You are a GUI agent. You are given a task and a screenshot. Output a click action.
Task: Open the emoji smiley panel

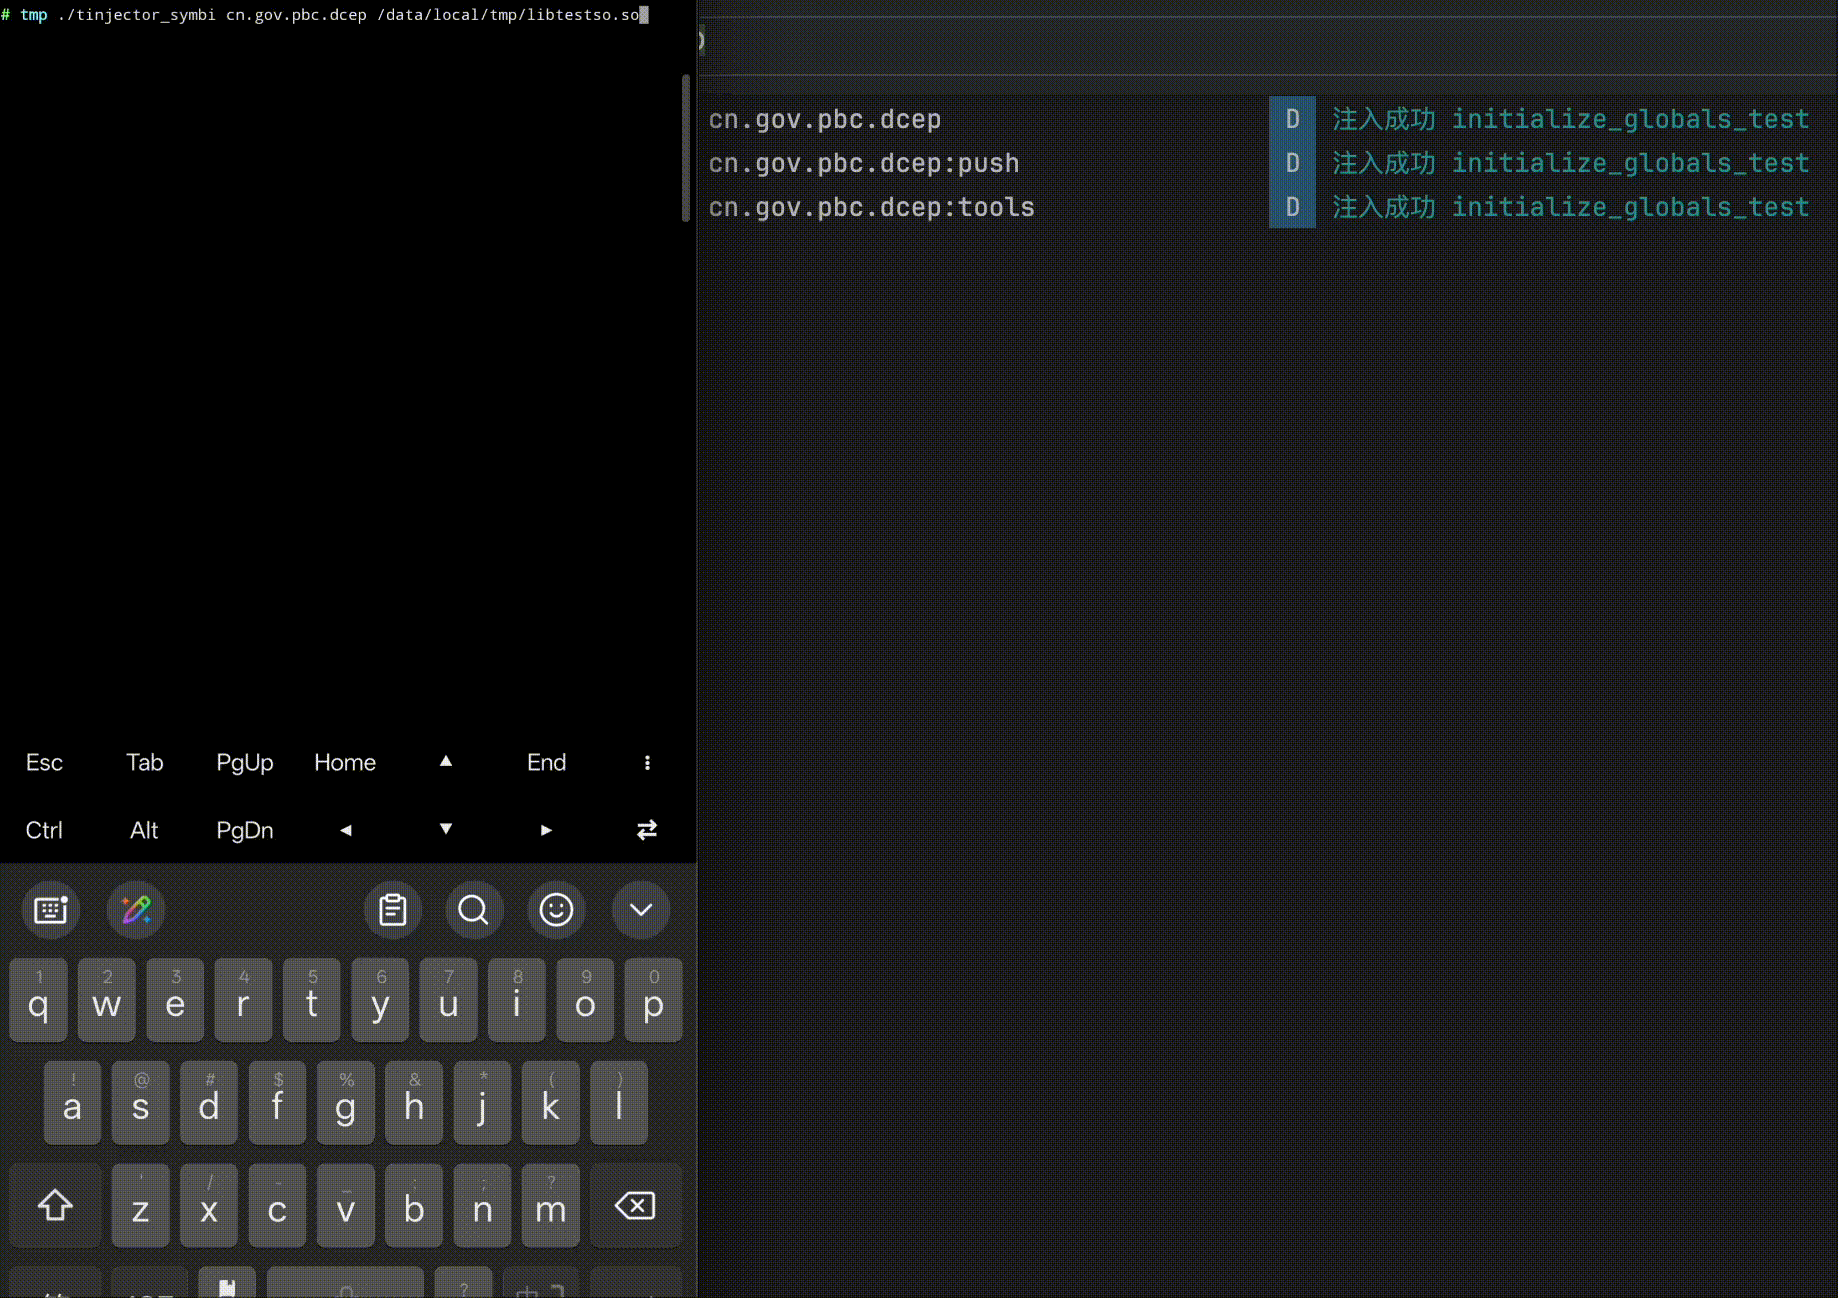(557, 910)
